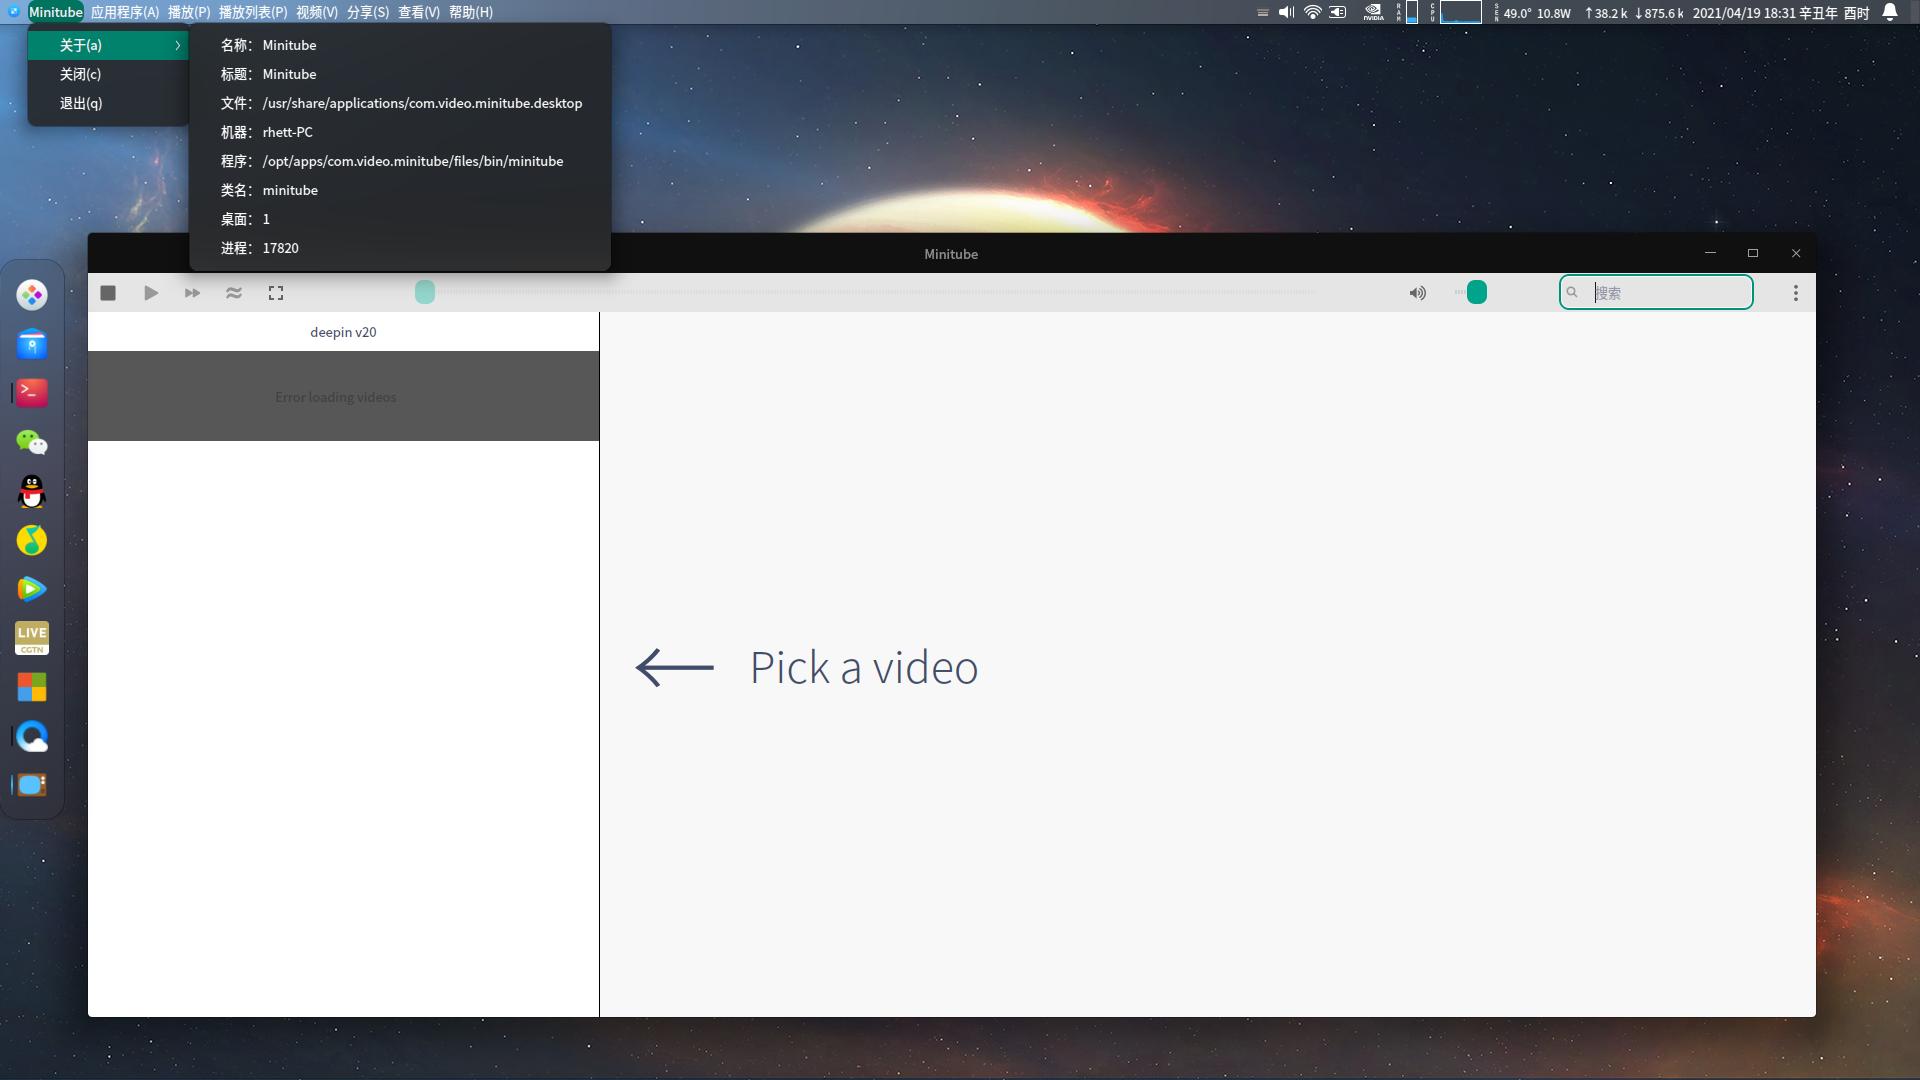Click the volume slider handle
The image size is (1920, 1080).
[1476, 293]
